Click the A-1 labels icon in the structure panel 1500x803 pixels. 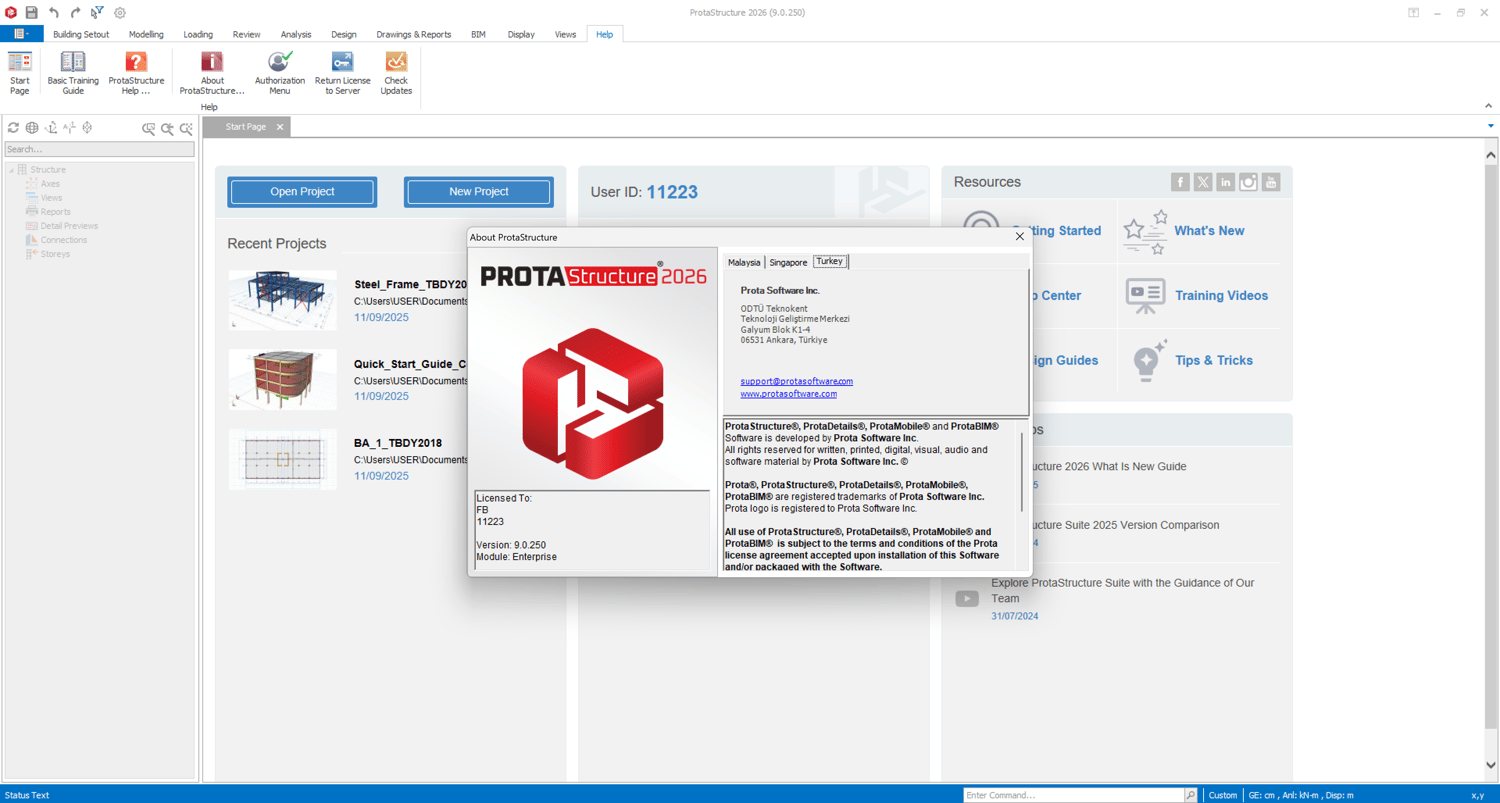click(x=69, y=128)
